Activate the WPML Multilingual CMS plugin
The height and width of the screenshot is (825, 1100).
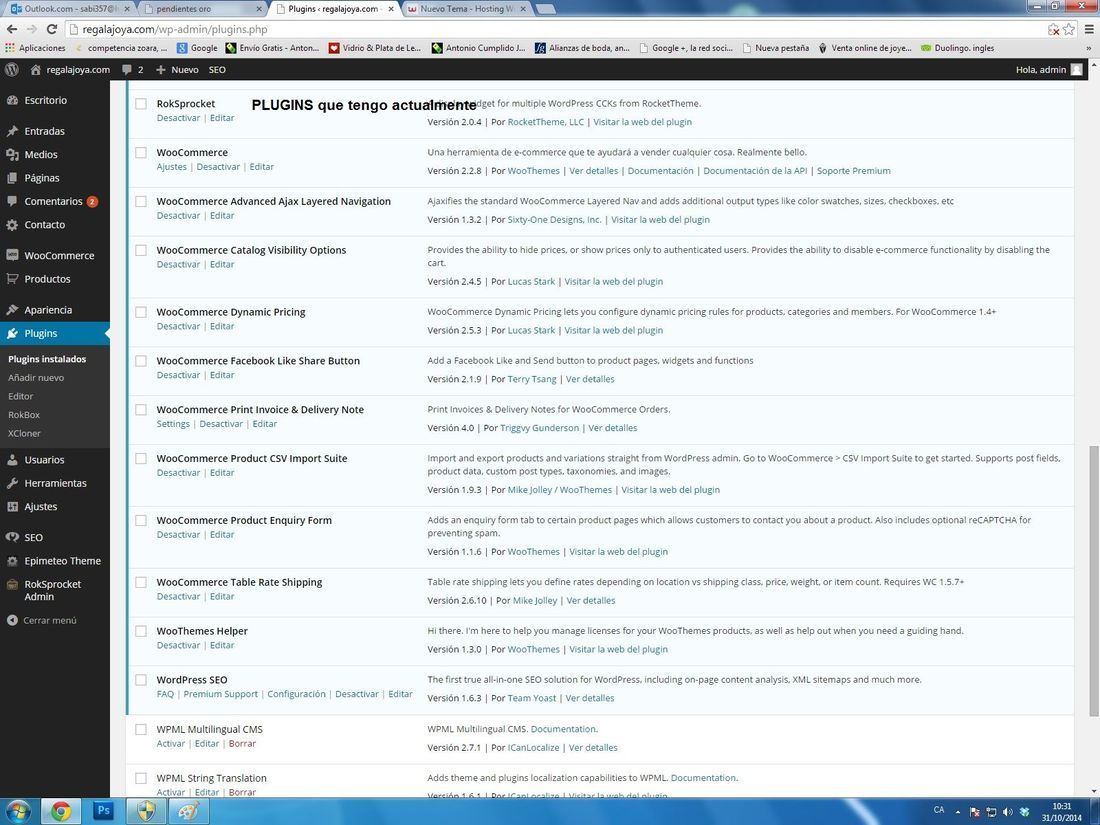point(170,744)
